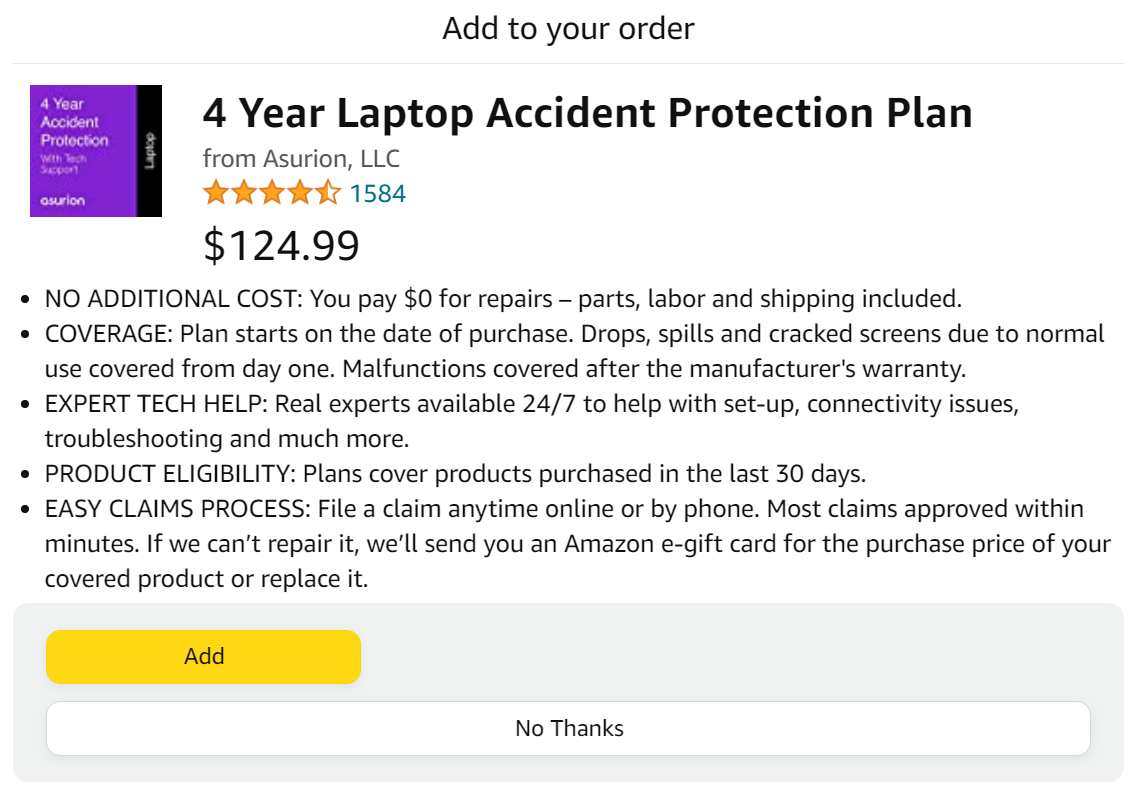
Task: Decline with the No Thanks button
Action: [x=568, y=729]
